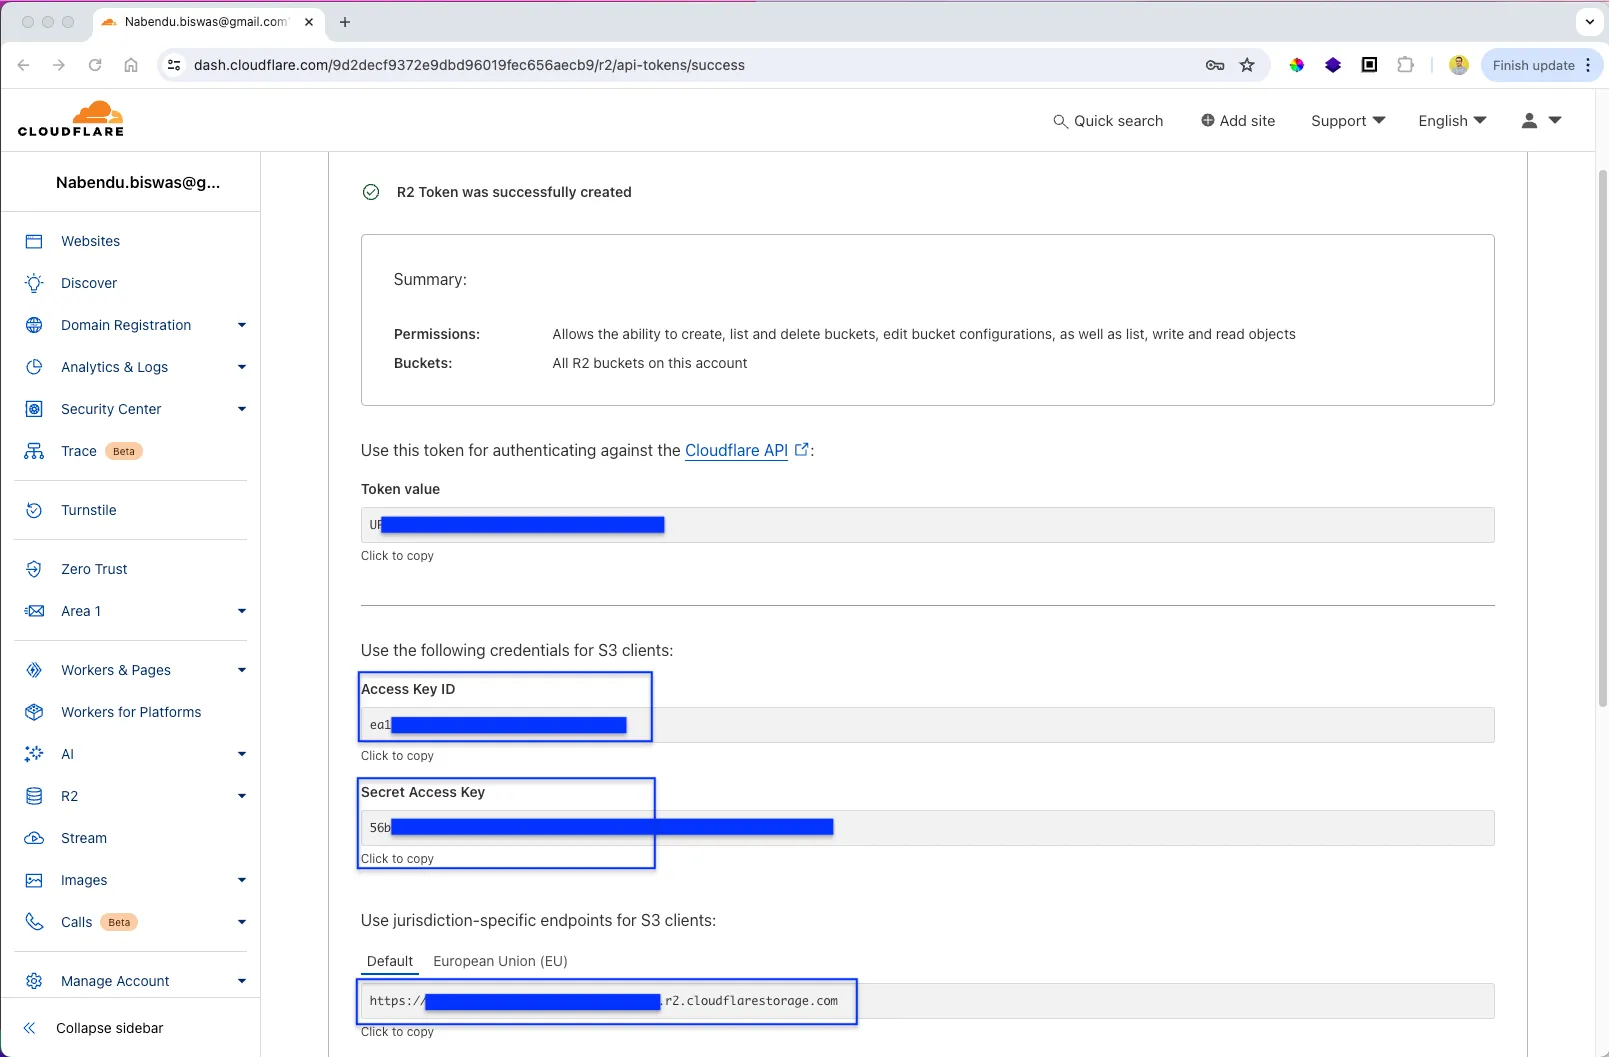1609x1057 pixels.
Task: Open Turnstile in sidebar
Action: (x=89, y=510)
